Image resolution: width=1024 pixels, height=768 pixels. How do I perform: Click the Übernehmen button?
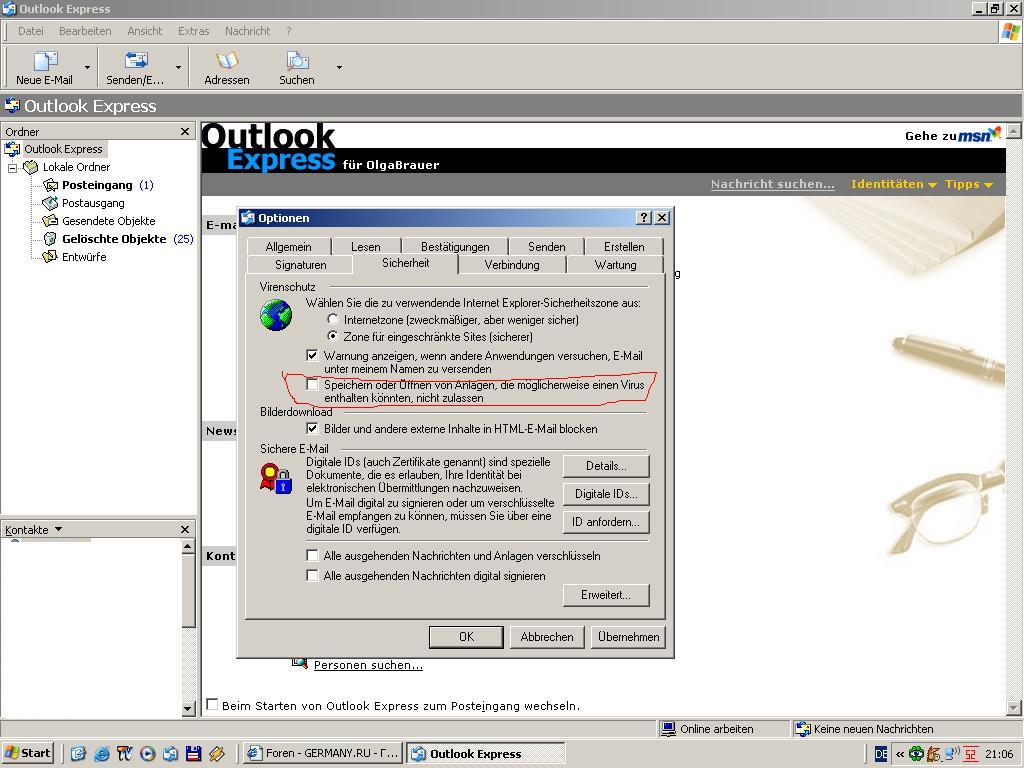(628, 637)
